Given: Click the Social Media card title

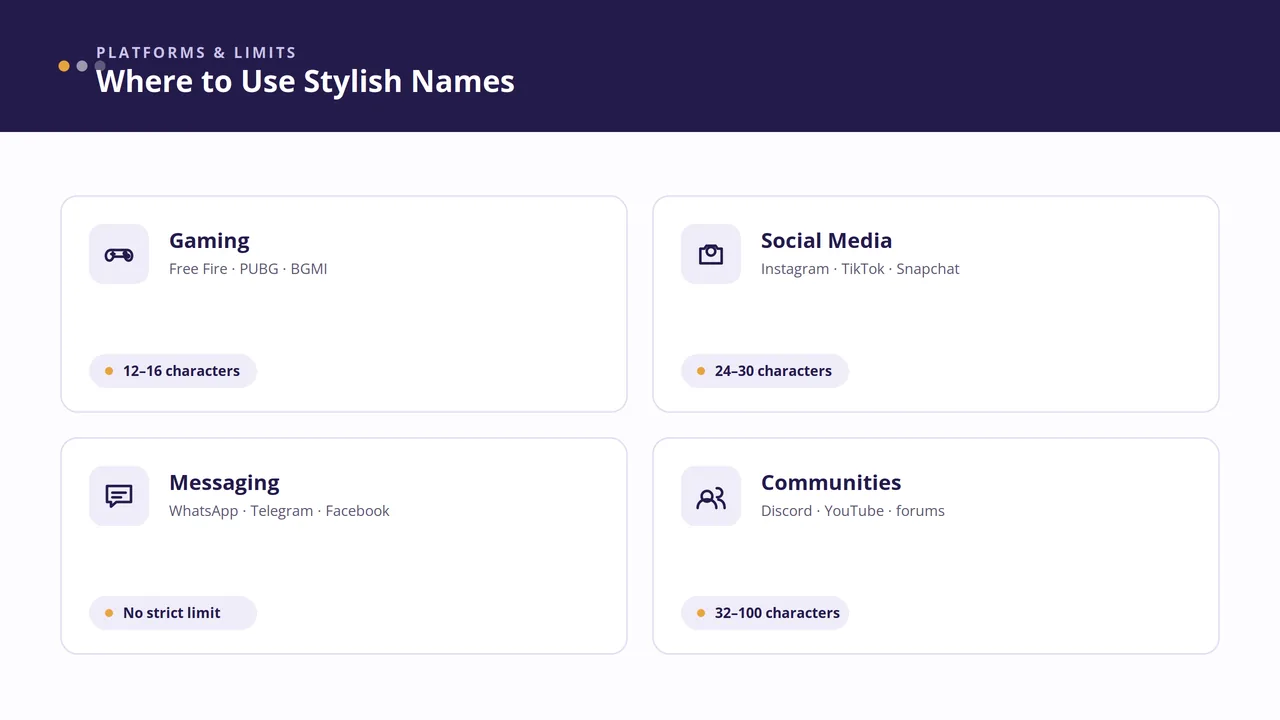Looking at the screenshot, I should tap(826, 240).
